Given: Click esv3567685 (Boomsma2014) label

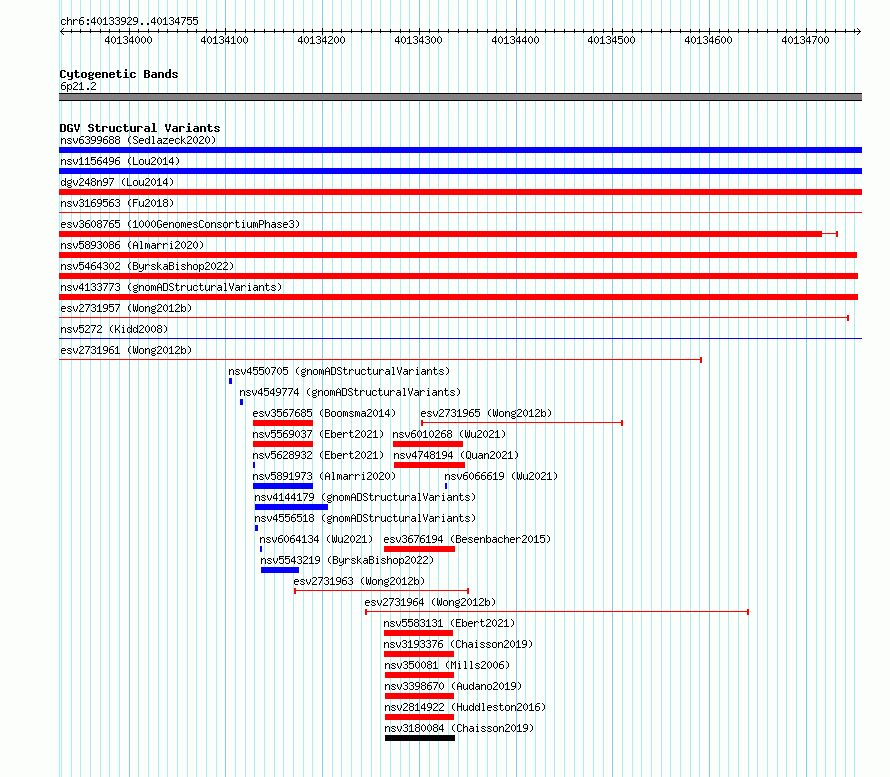Looking at the screenshot, I should tap(324, 413).
